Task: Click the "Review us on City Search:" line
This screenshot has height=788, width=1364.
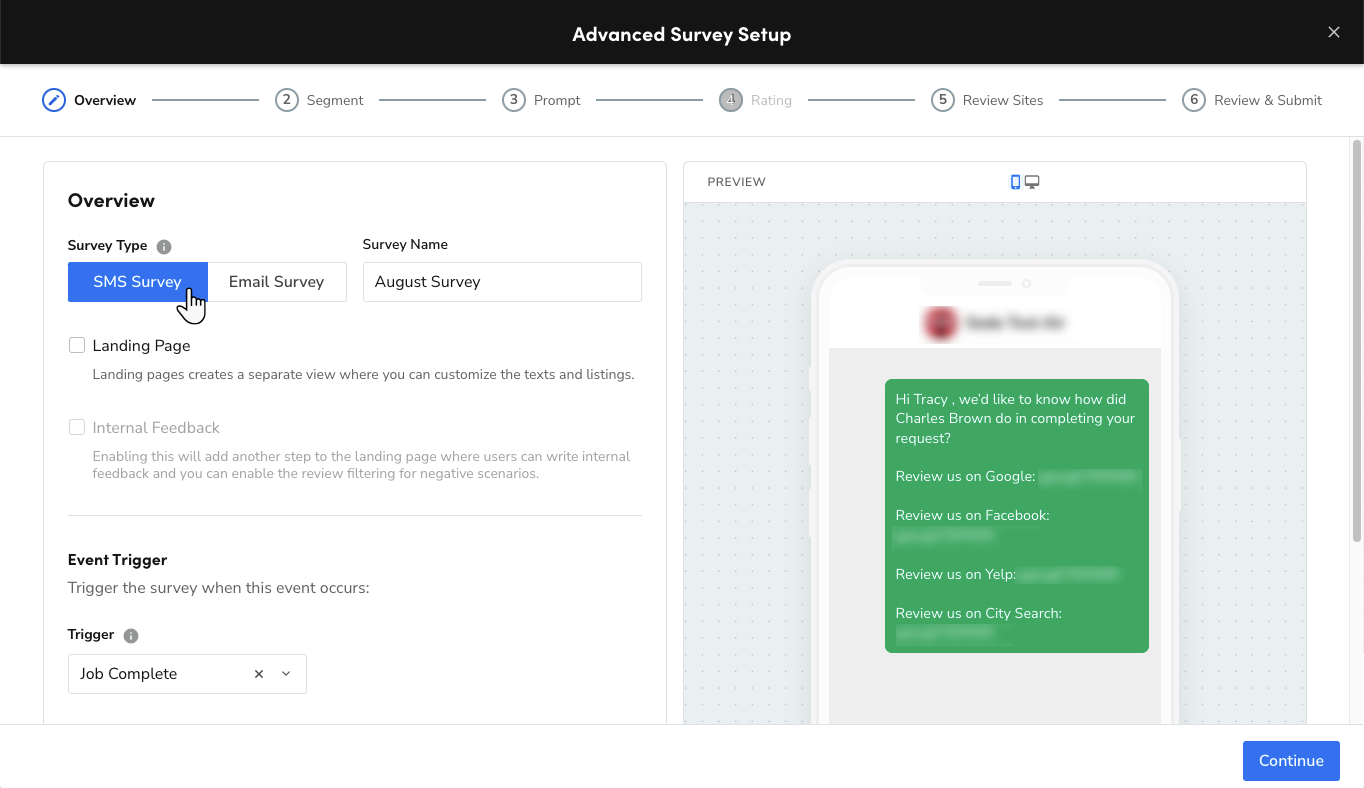Action: 979,614
